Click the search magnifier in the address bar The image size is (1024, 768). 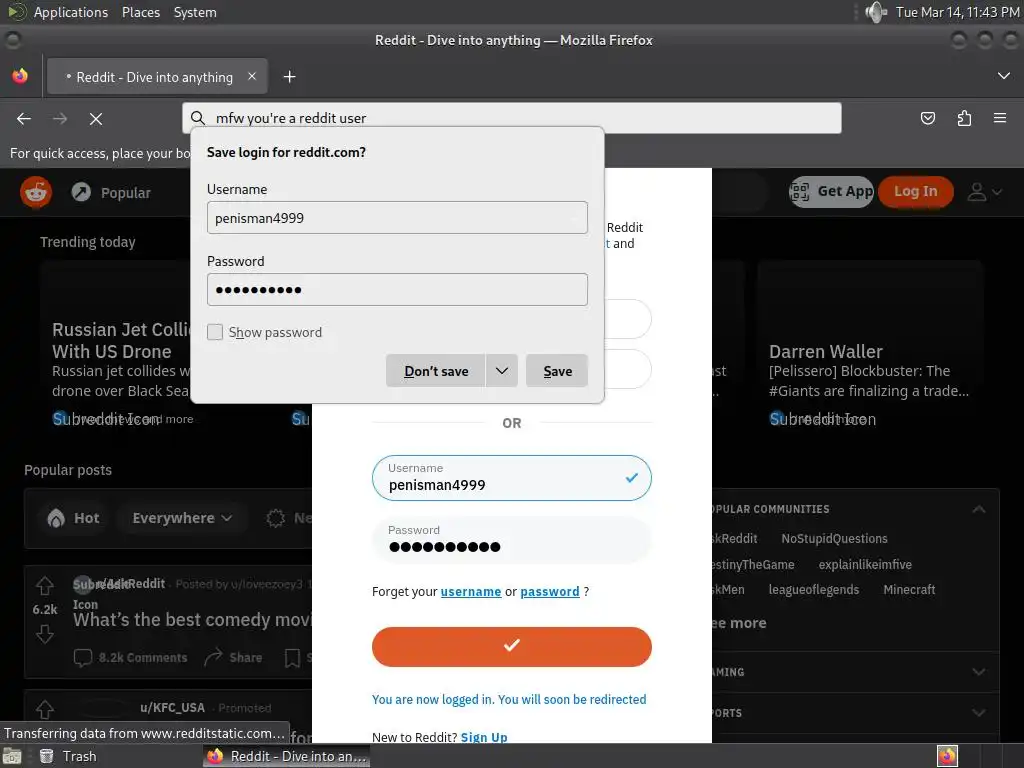(198, 118)
